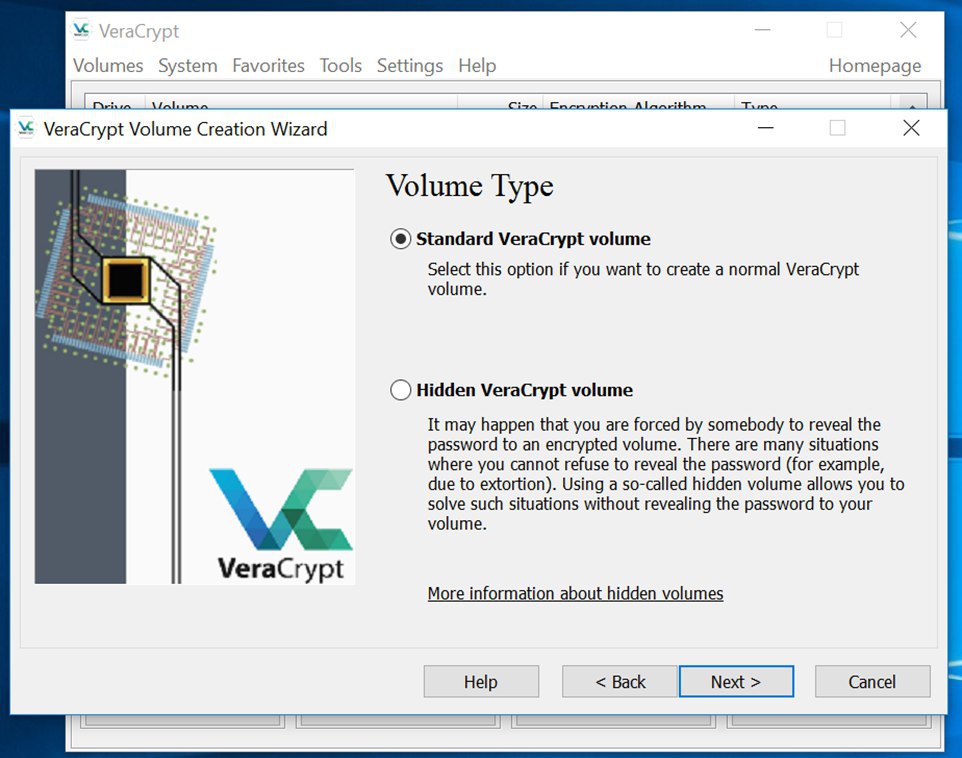Open the System menu
The image size is (962, 758).
point(187,66)
